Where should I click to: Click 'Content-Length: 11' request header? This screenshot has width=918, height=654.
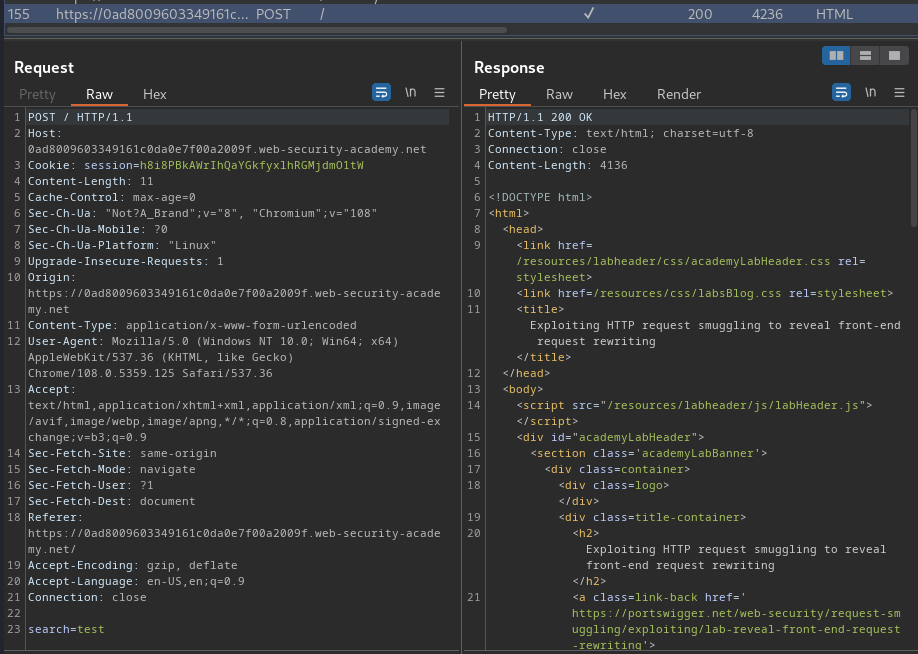point(90,182)
